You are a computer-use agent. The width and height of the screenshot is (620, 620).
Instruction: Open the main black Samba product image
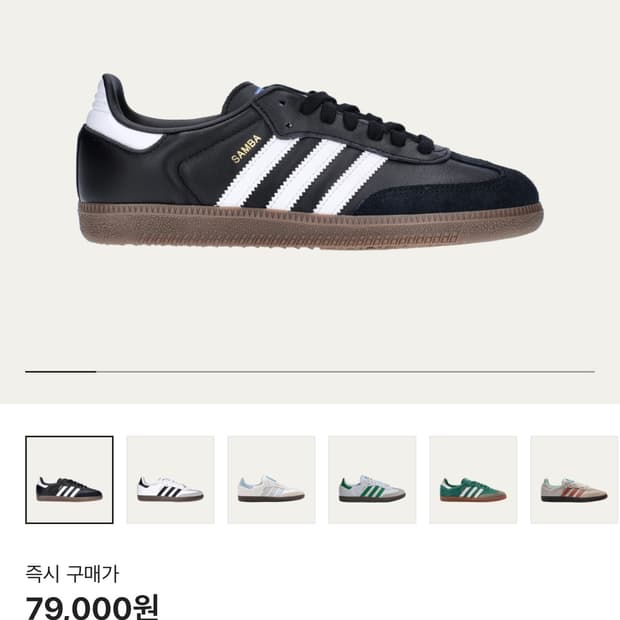(310, 161)
